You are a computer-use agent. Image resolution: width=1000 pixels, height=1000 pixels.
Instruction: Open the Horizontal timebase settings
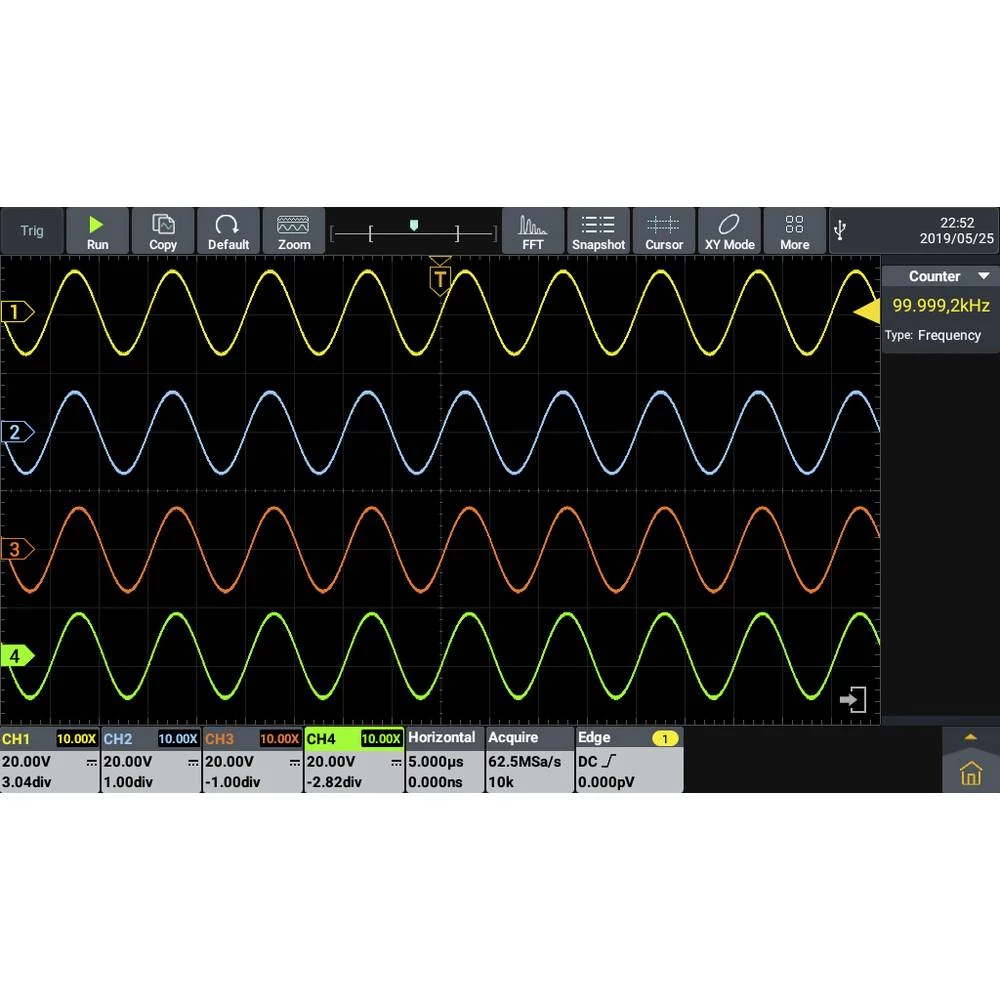pos(444,760)
